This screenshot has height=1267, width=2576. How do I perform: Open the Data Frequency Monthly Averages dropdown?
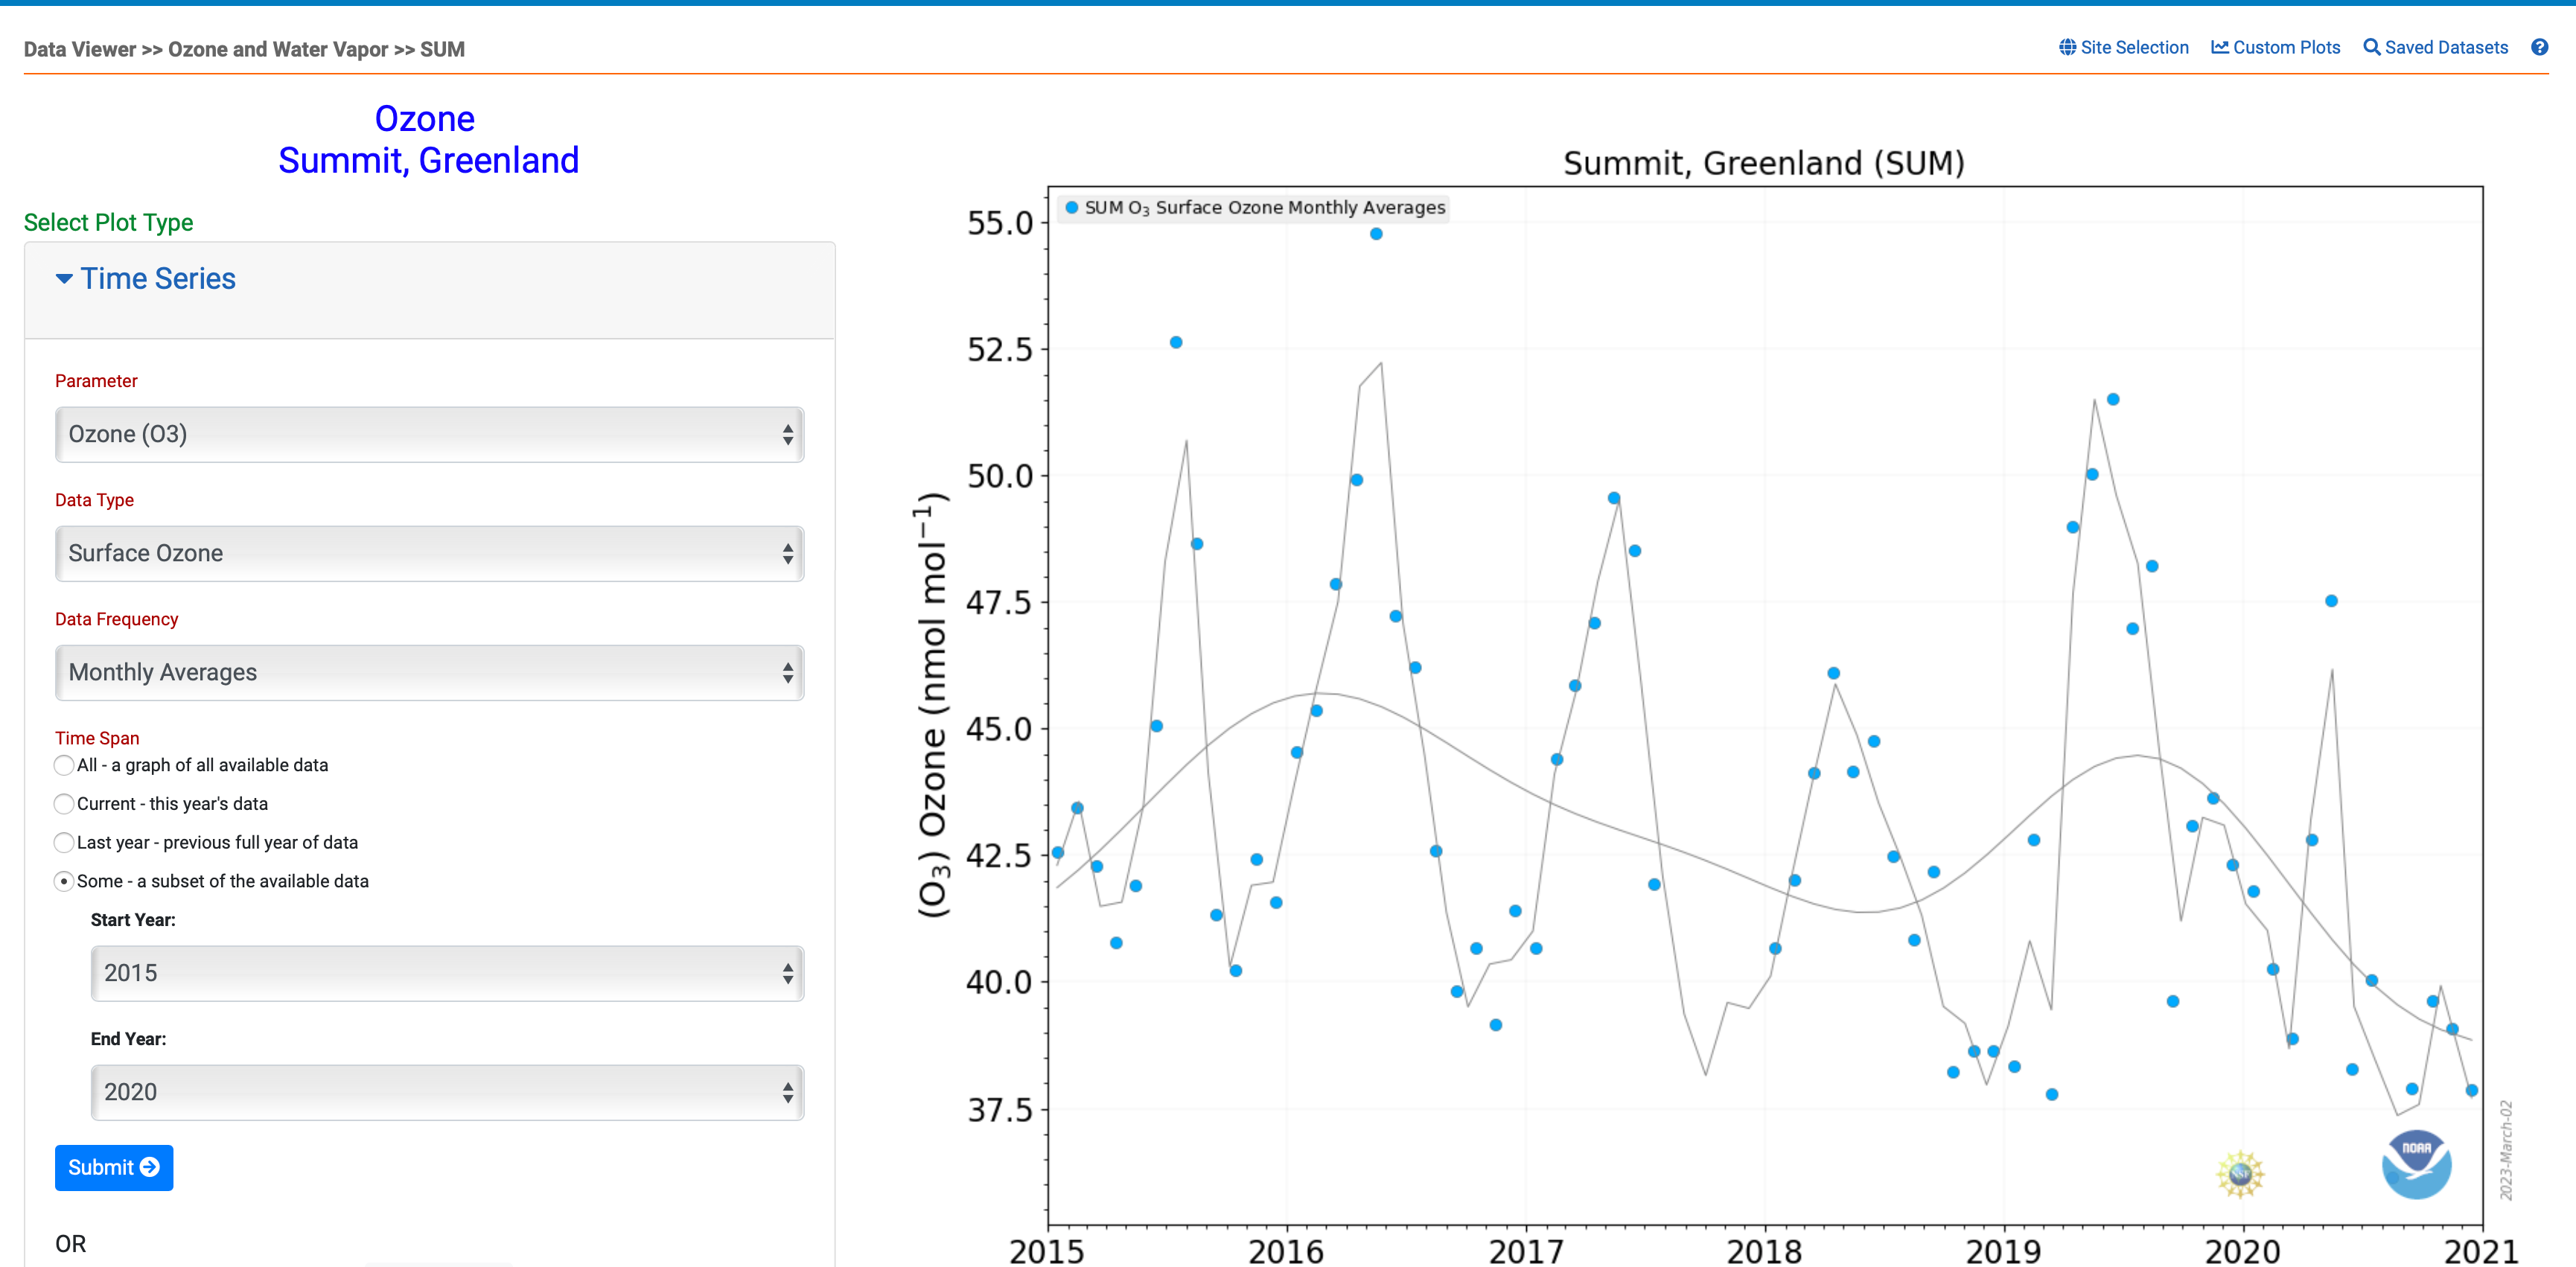pos(429,672)
